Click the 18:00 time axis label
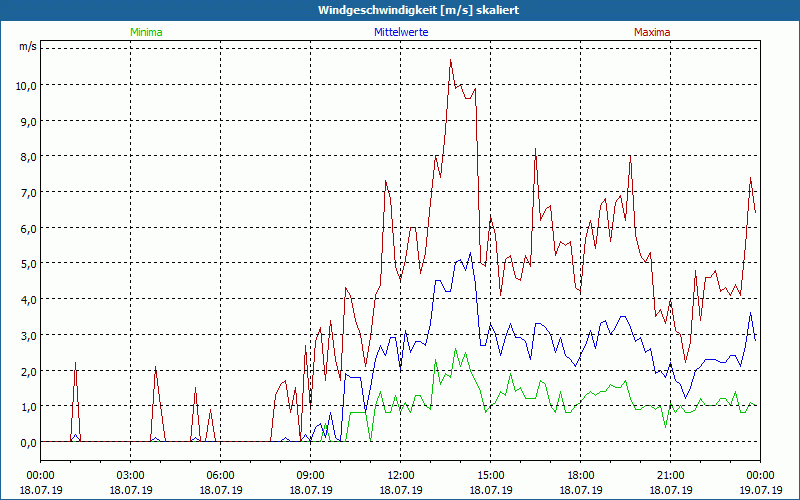This screenshot has width=800, height=500. (x=581, y=476)
